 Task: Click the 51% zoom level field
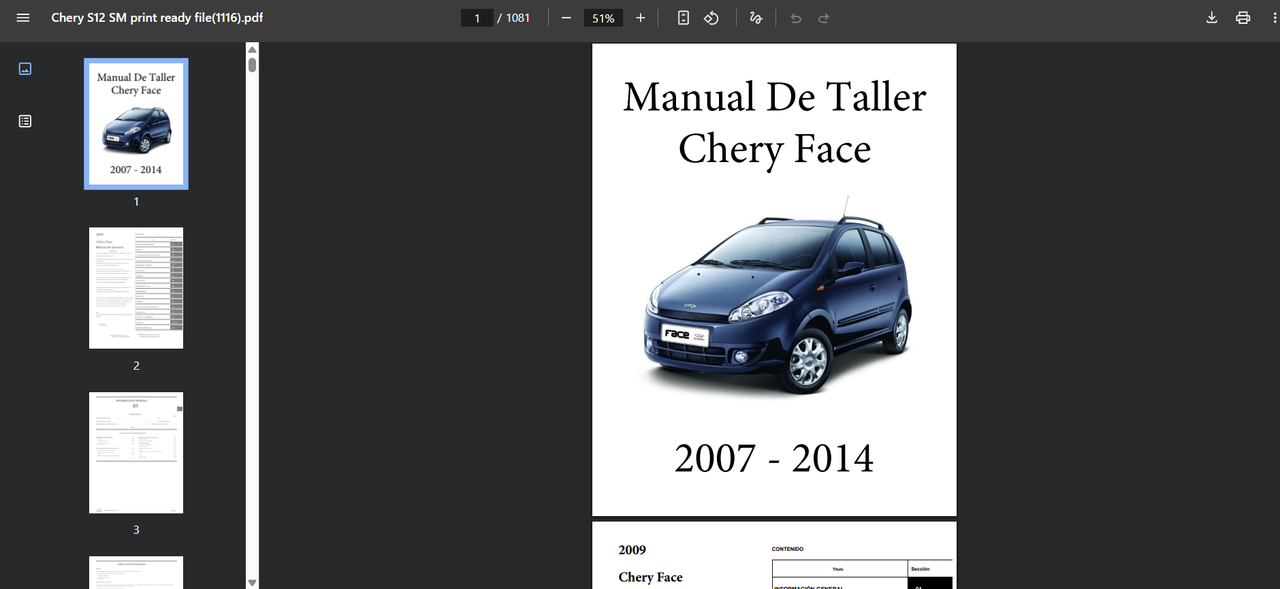point(603,18)
